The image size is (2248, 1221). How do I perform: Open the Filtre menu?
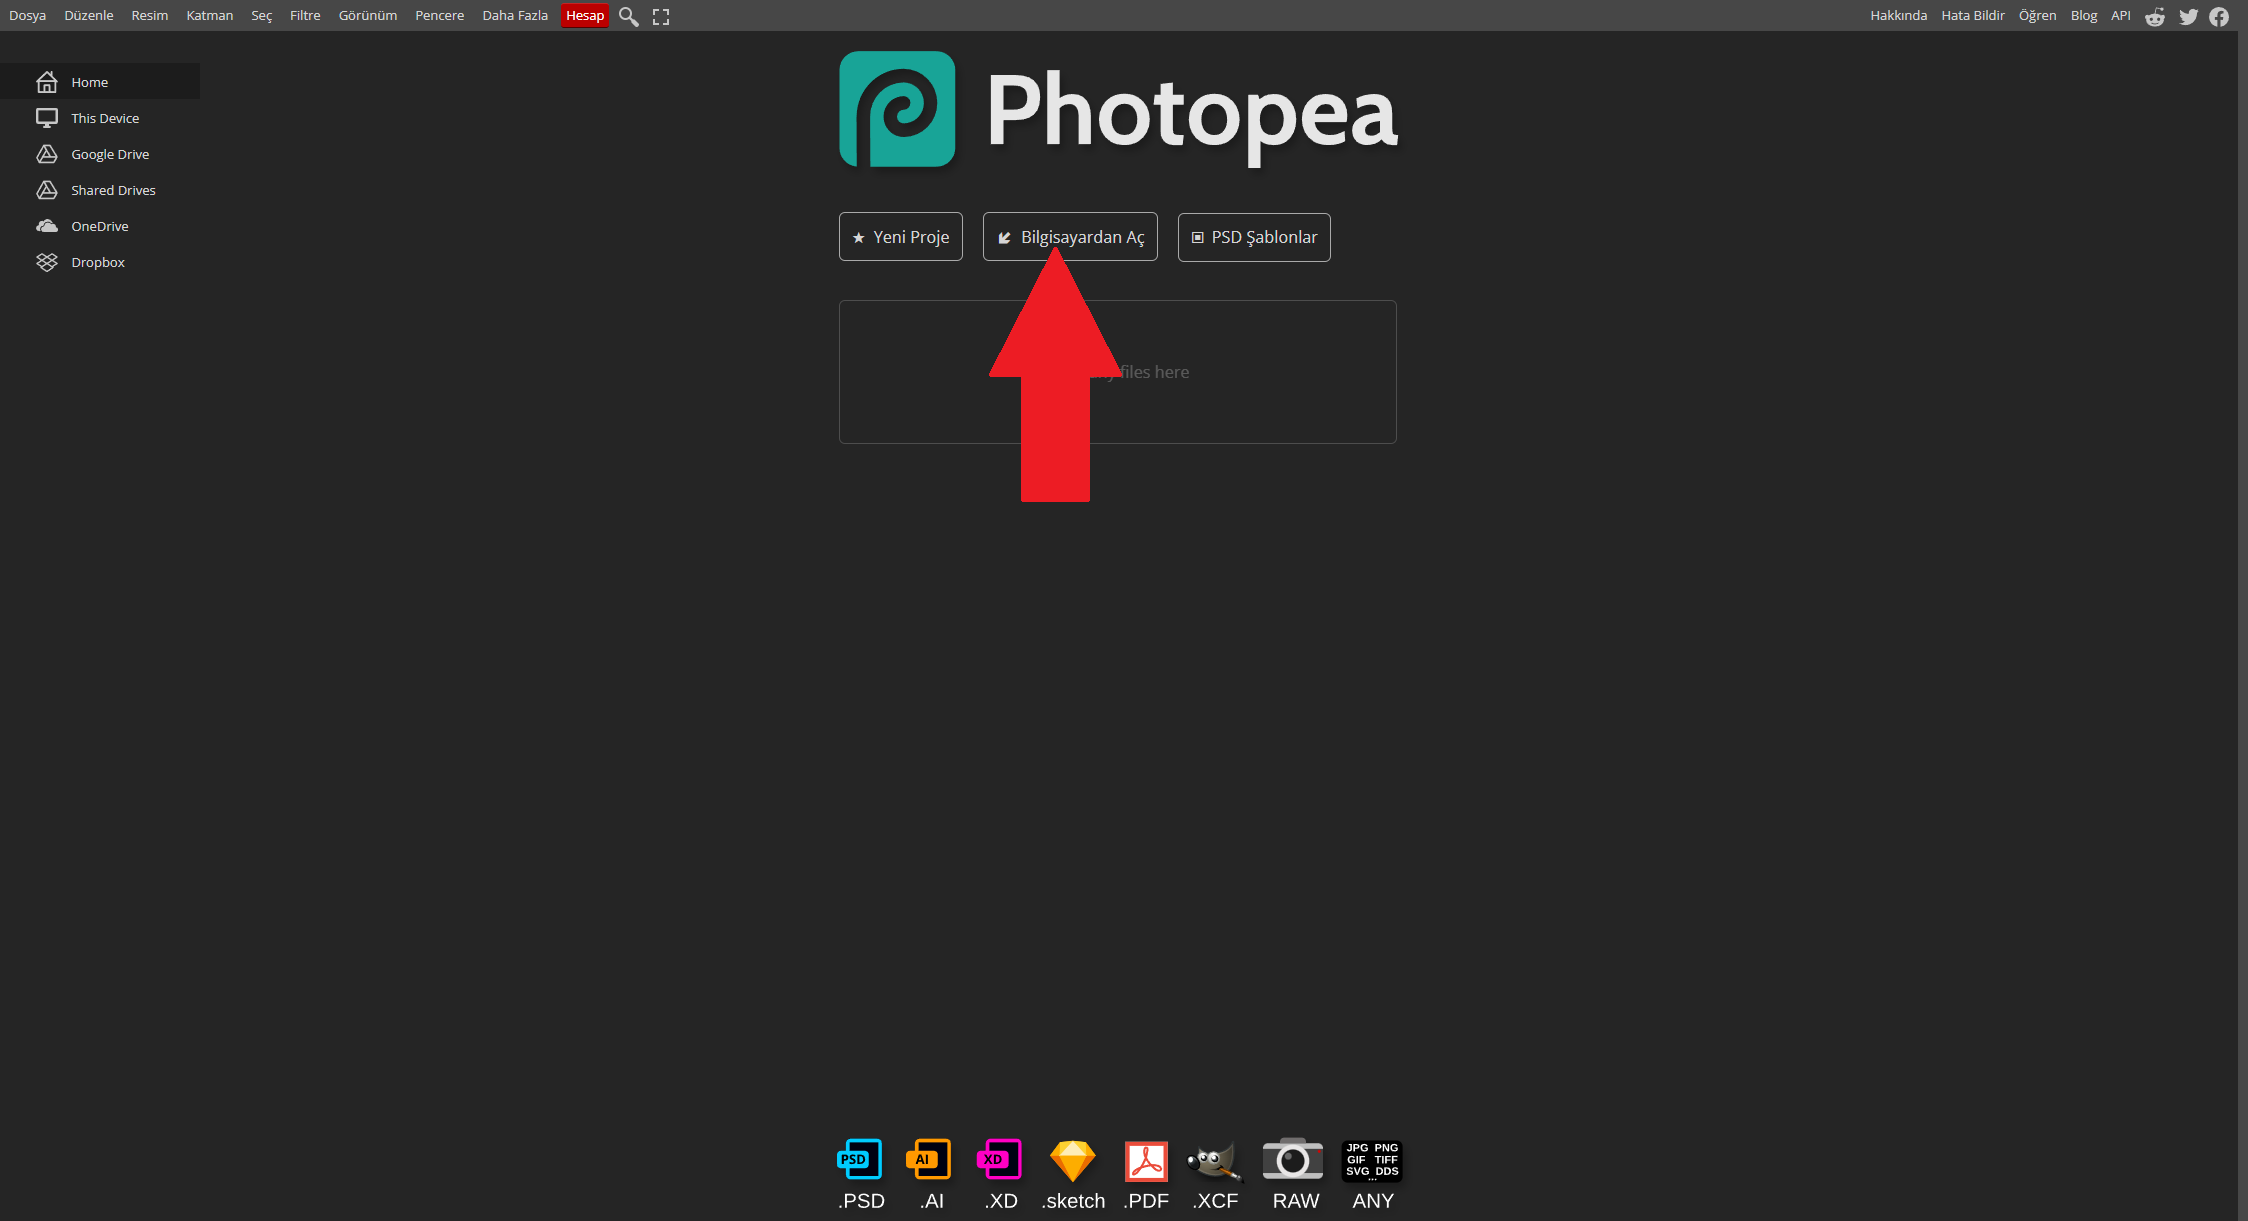pyautogui.click(x=305, y=15)
